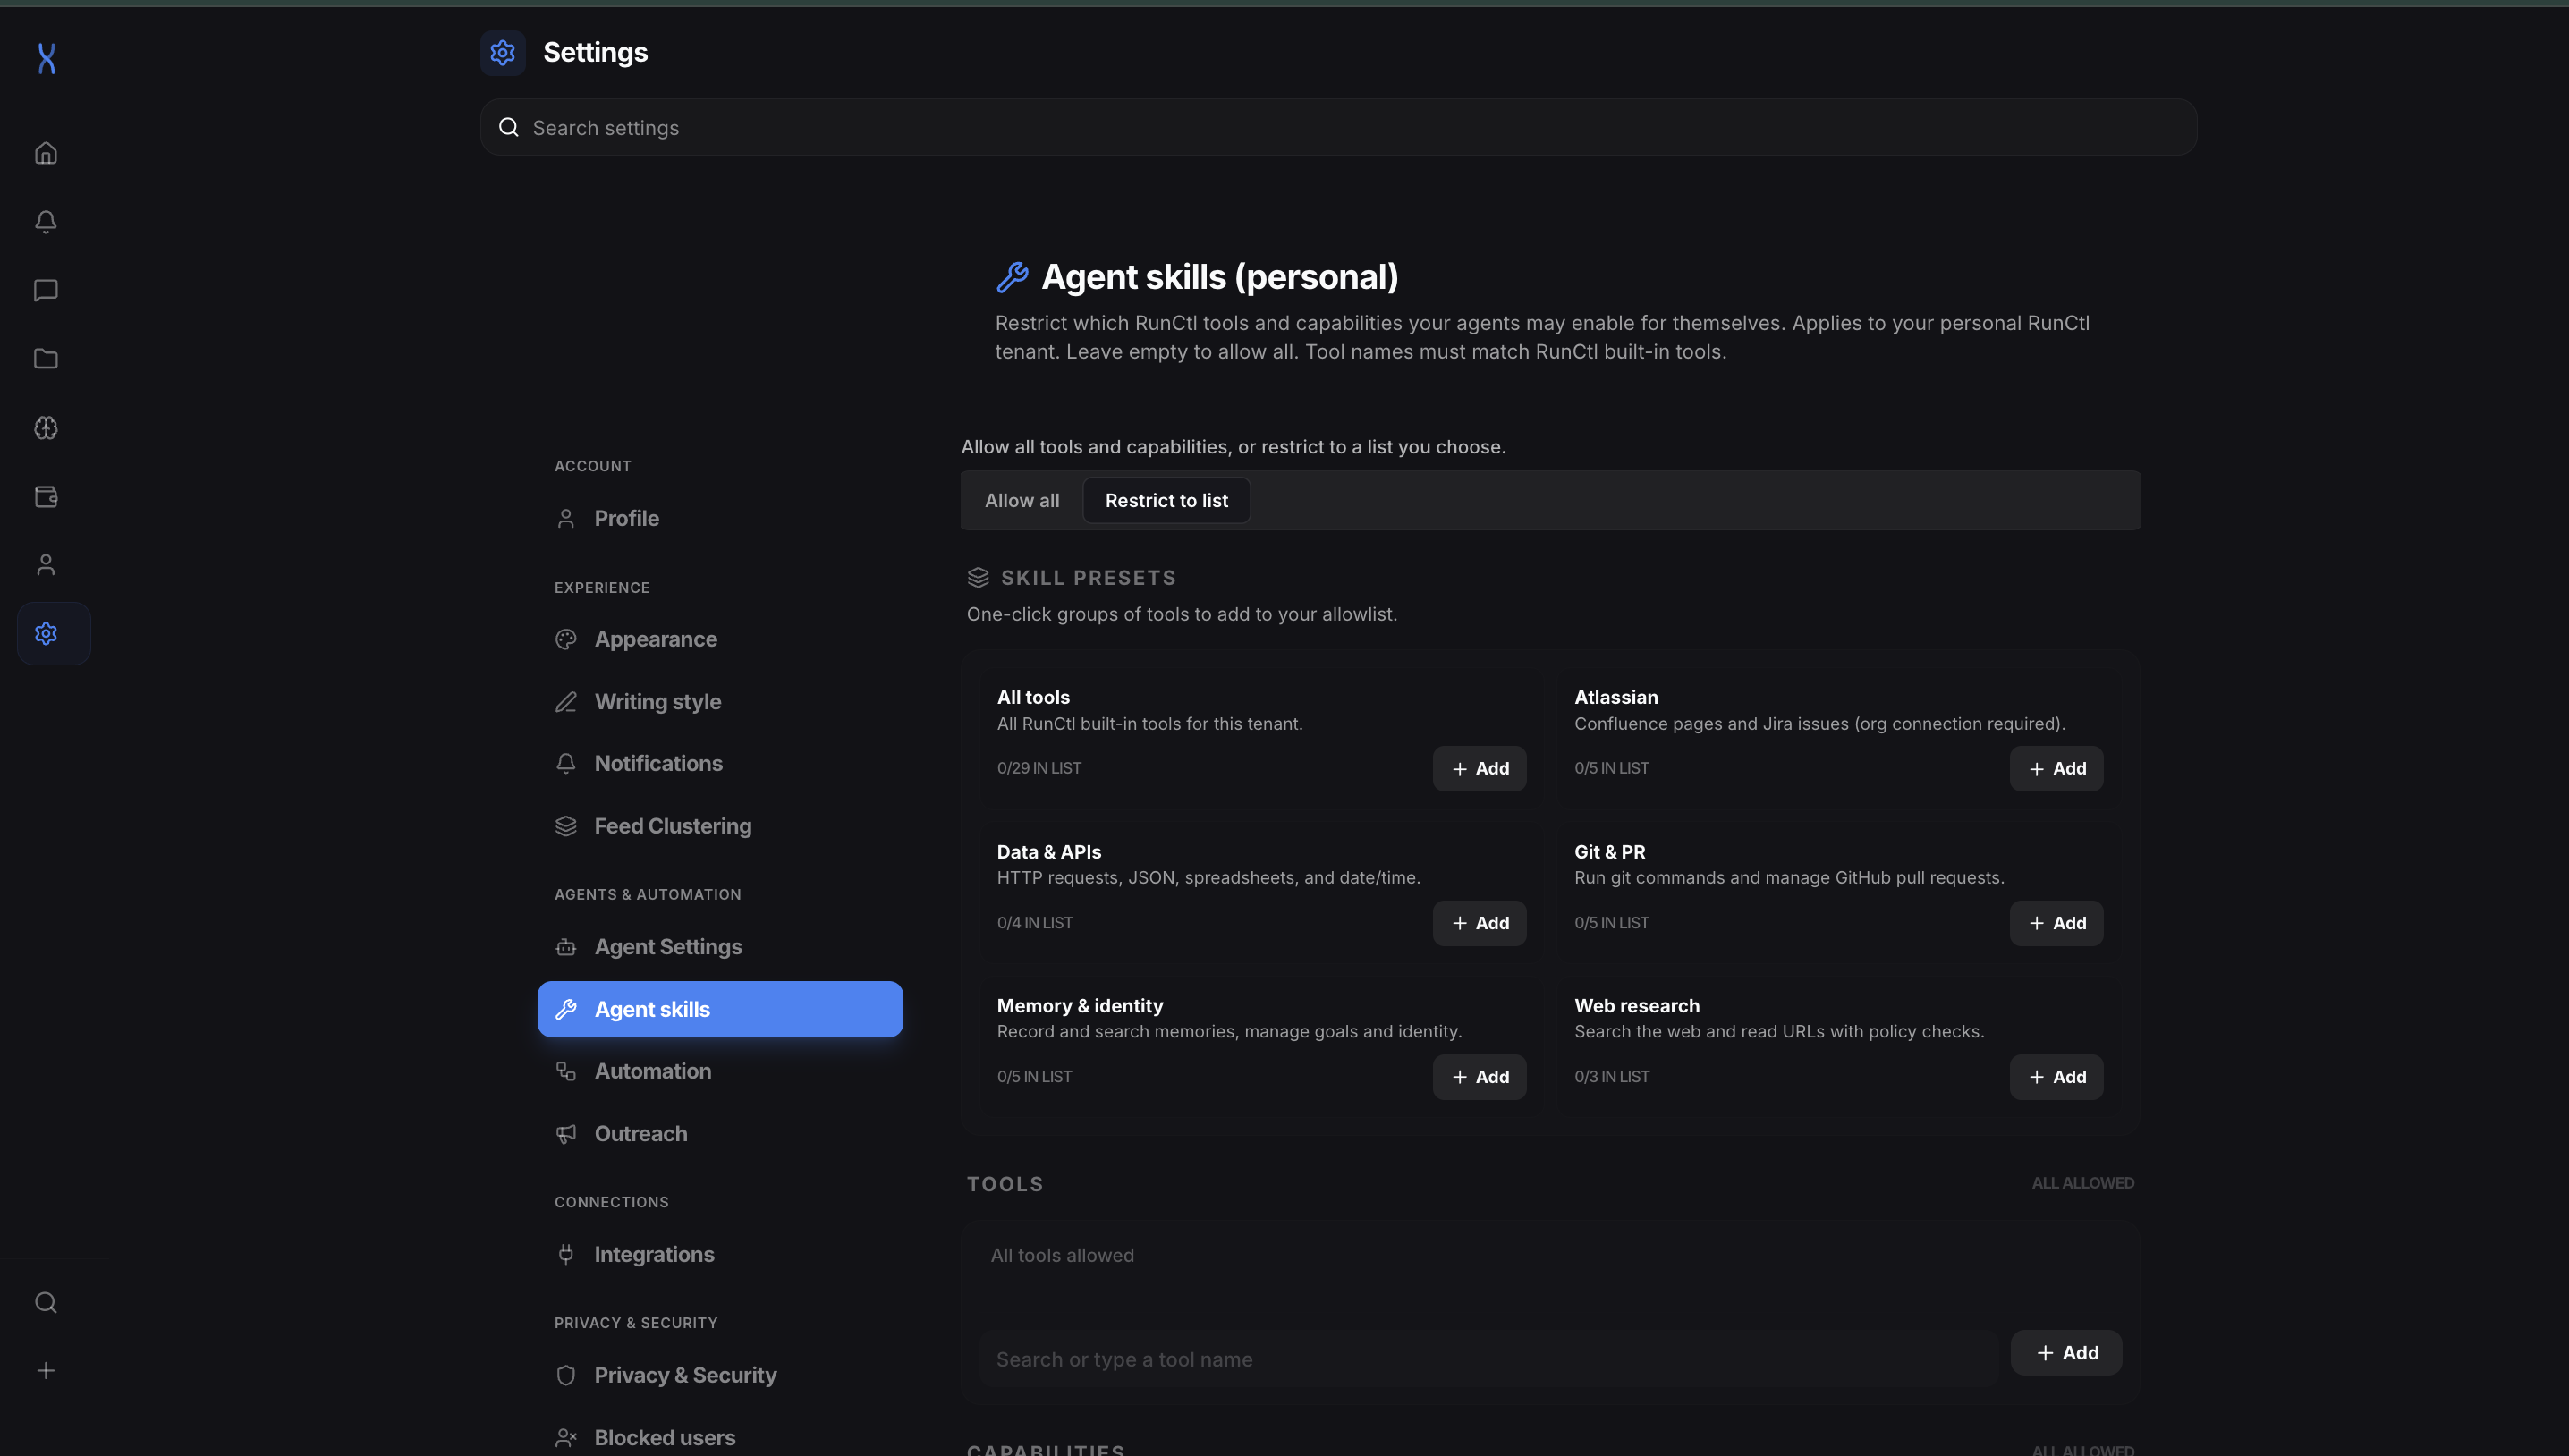Open notifications bell in left sidebar
Screen dimensions: 2569x1456
click(x=46, y=222)
